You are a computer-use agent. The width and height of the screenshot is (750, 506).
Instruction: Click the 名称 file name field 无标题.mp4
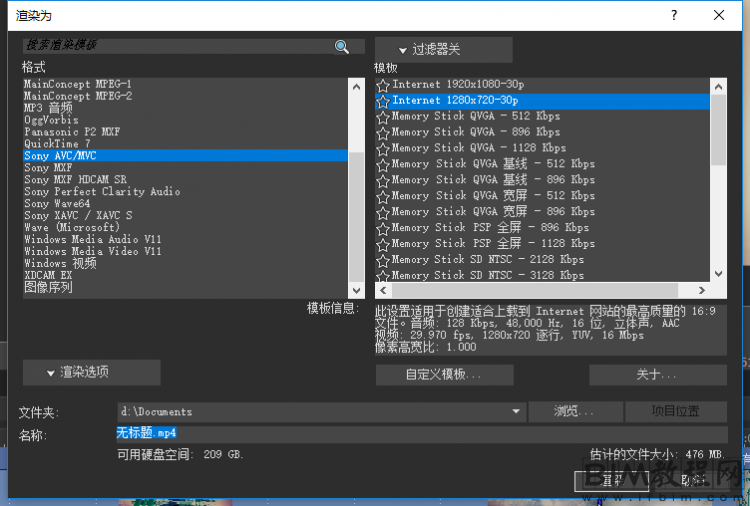[x=422, y=433]
